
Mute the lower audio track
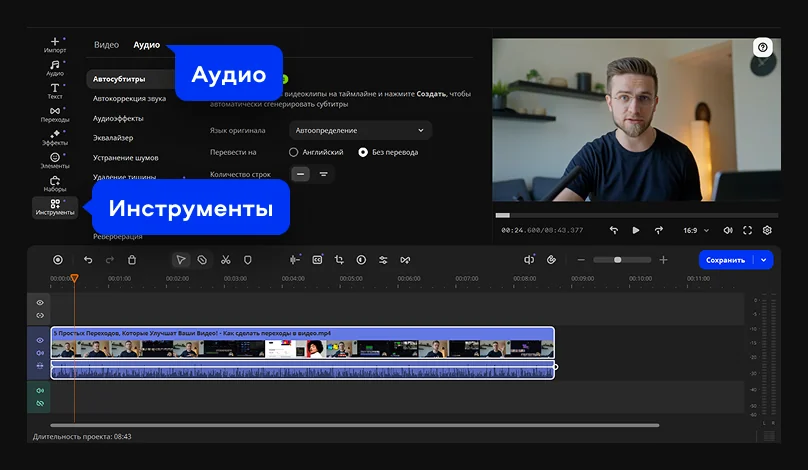40,390
